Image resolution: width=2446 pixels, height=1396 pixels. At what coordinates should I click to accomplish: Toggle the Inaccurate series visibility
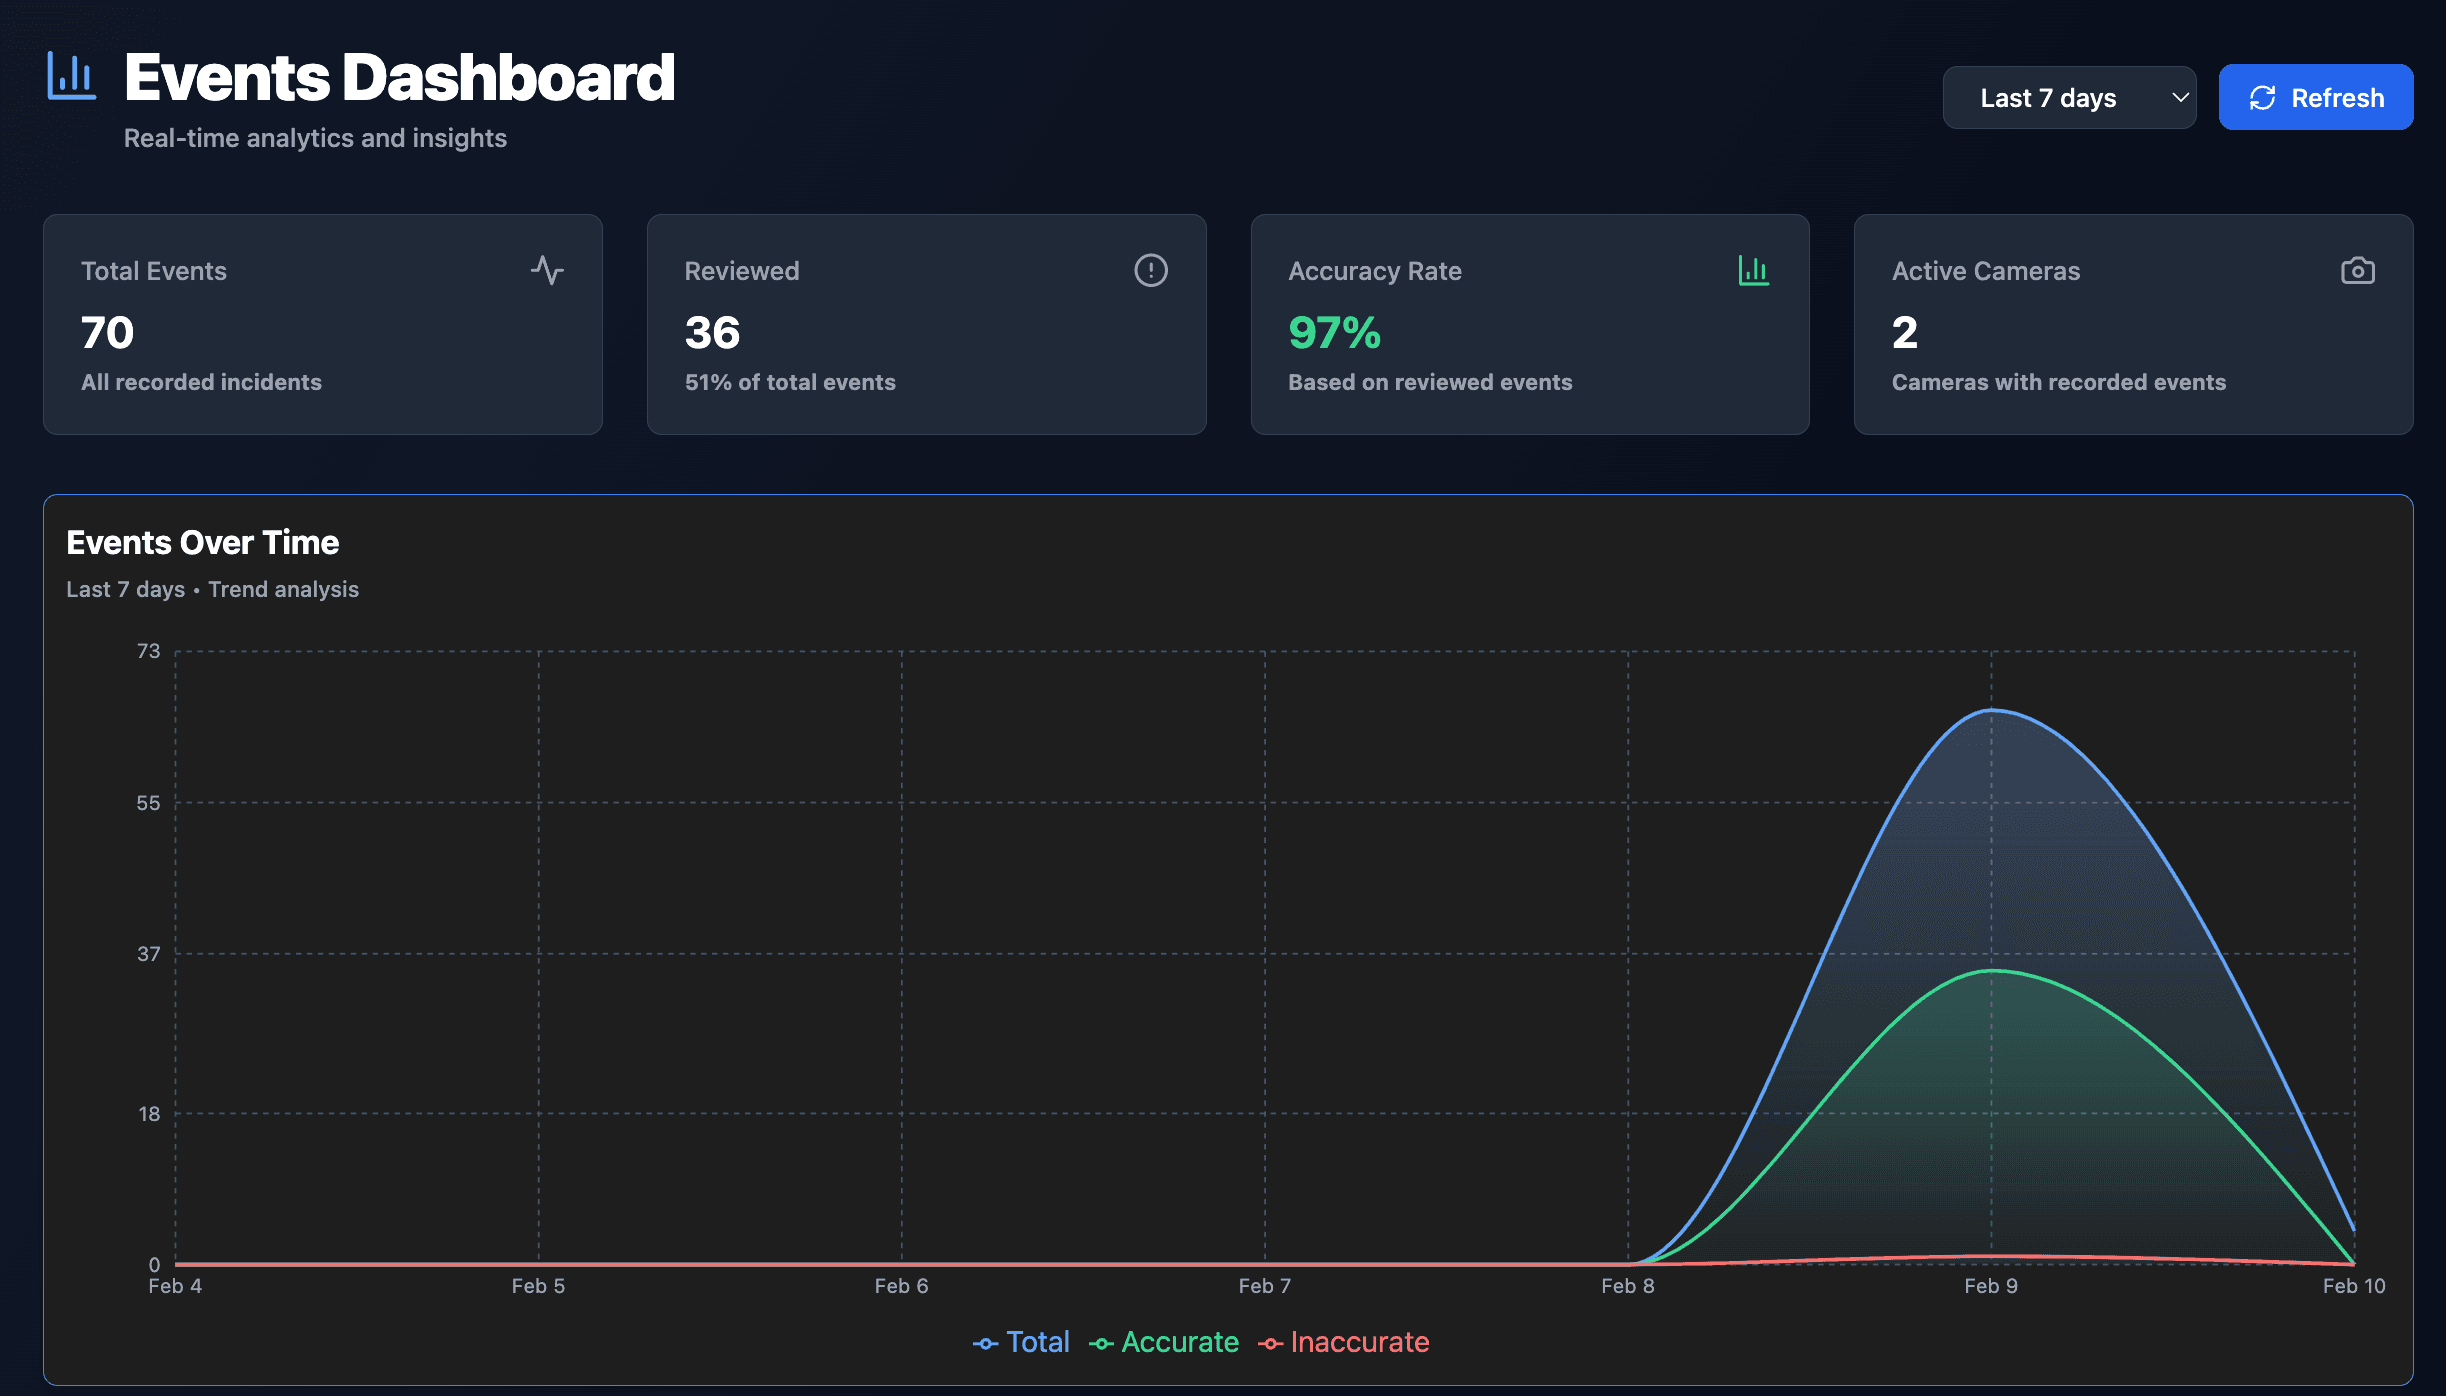1345,1342
